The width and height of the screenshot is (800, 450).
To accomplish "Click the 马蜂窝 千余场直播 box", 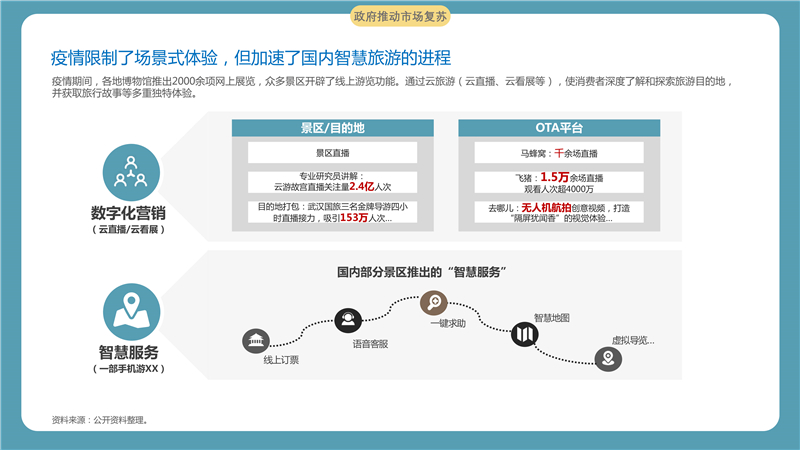I will point(559,153).
